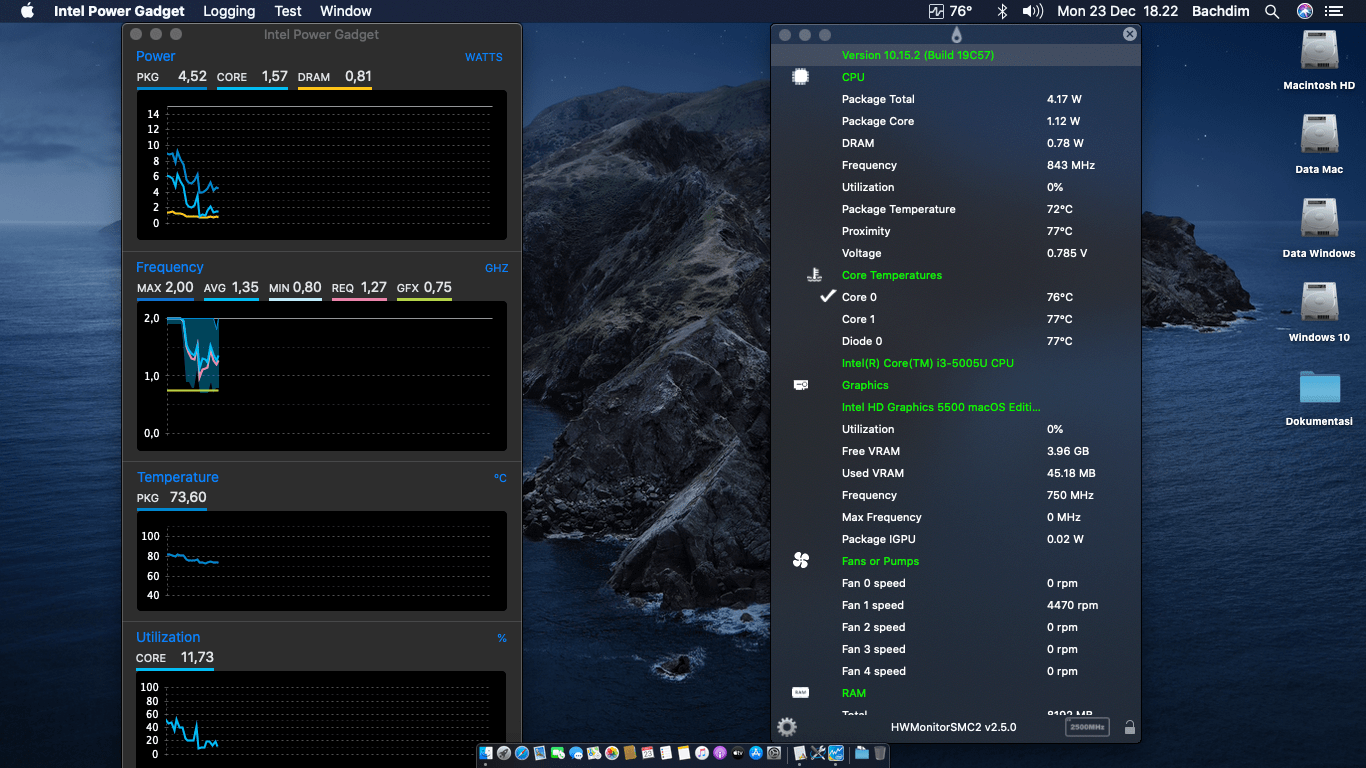Click the 2500MHz CPU frequency badge
Image resolution: width=1366 pixels, height=768 pixels.
(1087, 727)
